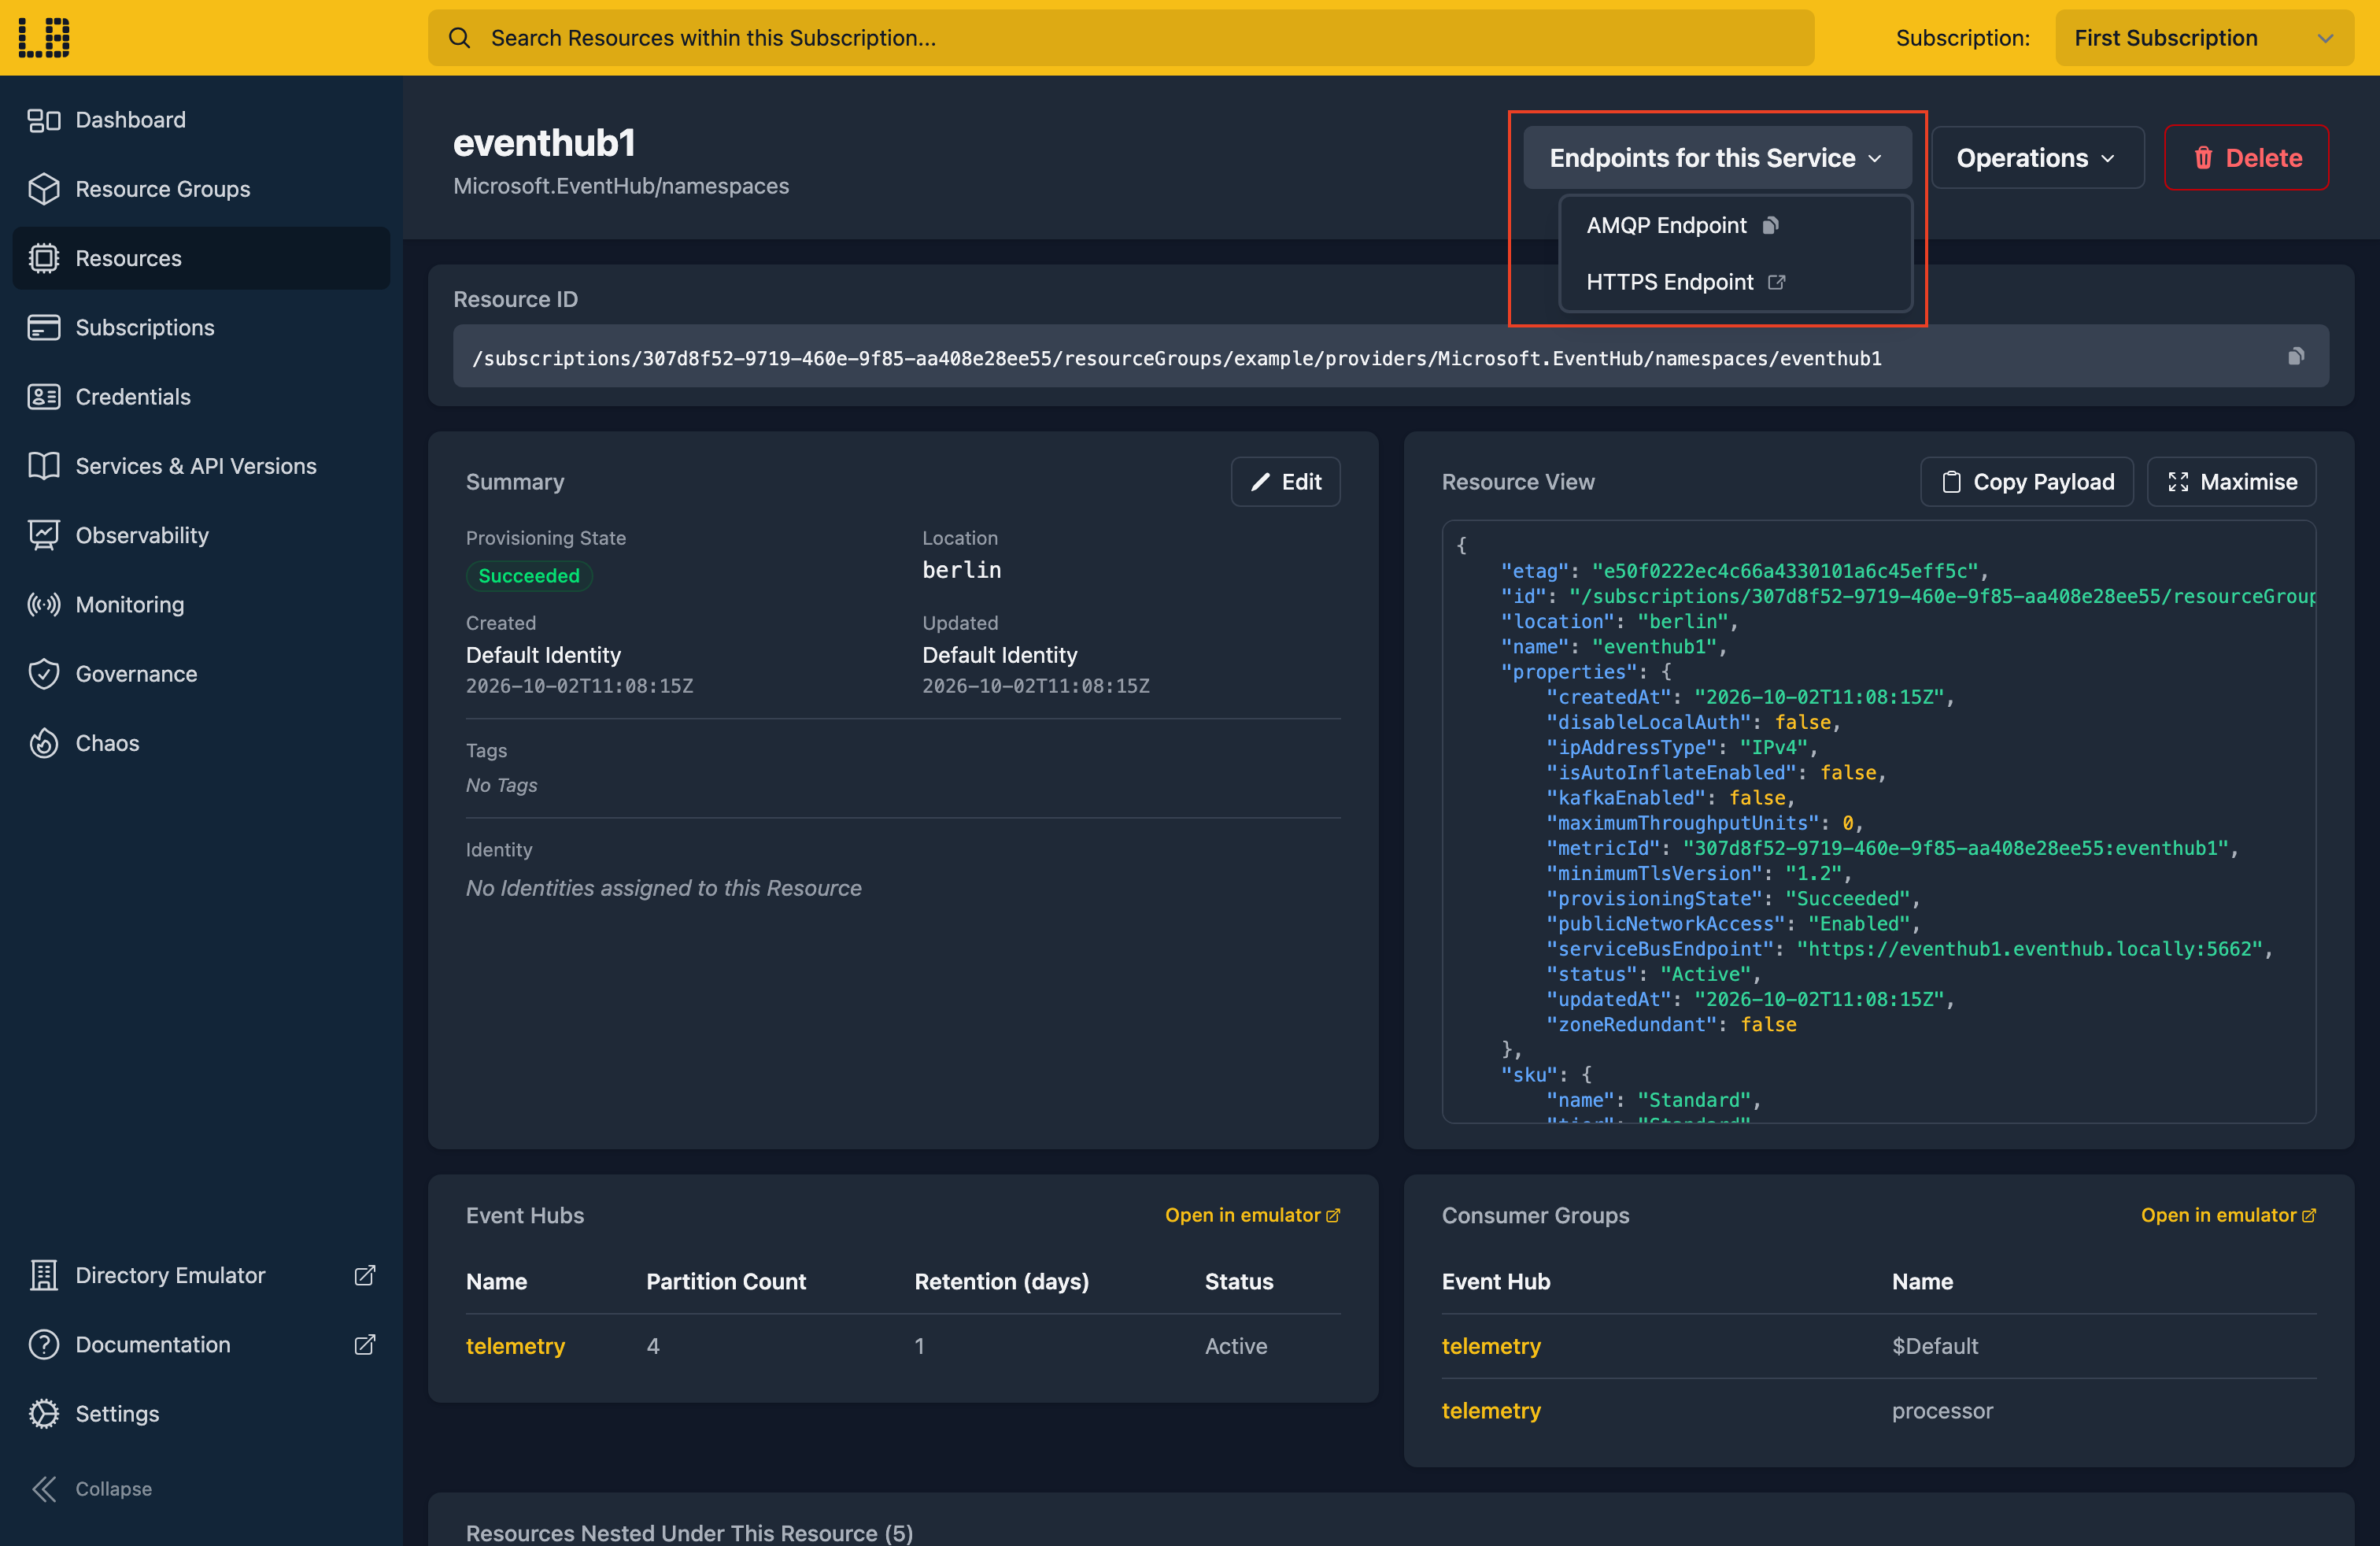The height and width of the screenshot is (1546, 2380).
Task: Expand the Operations dropdown
Action: point(2037,158)
